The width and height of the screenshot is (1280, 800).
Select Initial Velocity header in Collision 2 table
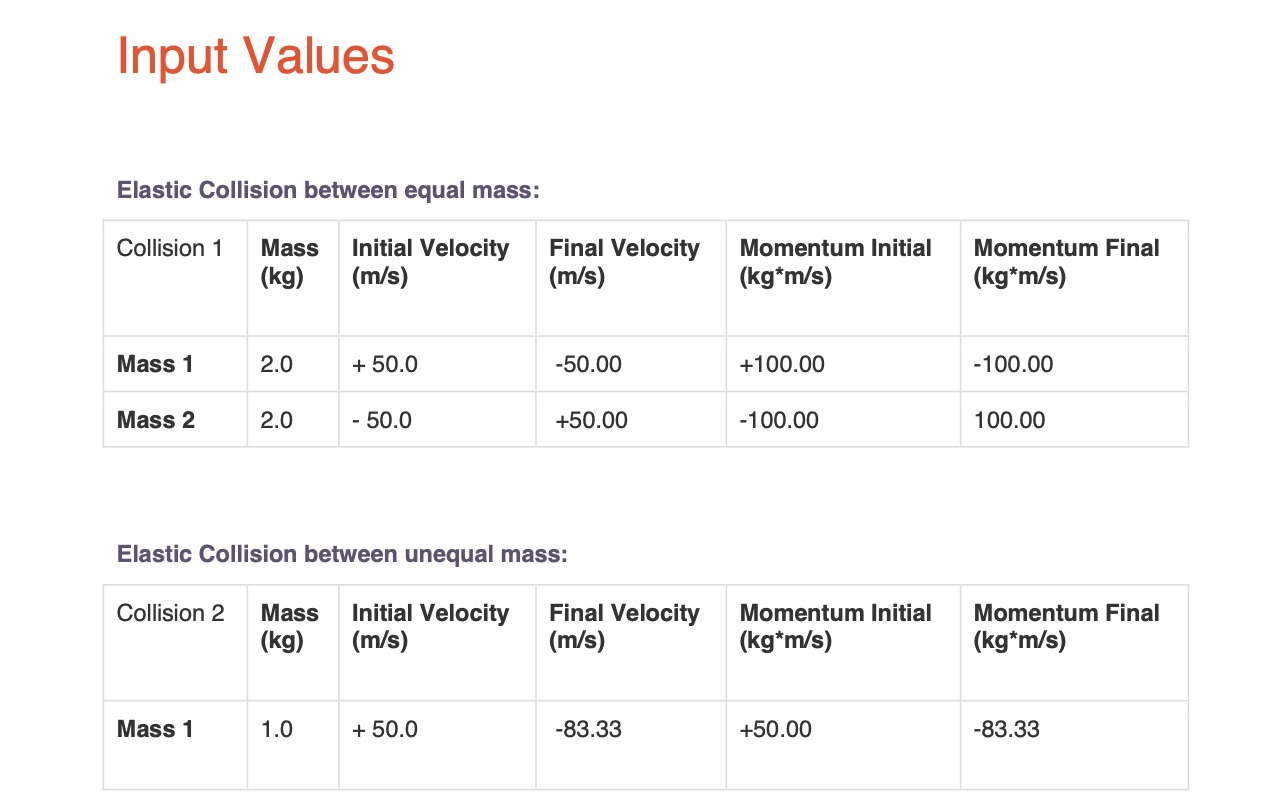point(430,627)
